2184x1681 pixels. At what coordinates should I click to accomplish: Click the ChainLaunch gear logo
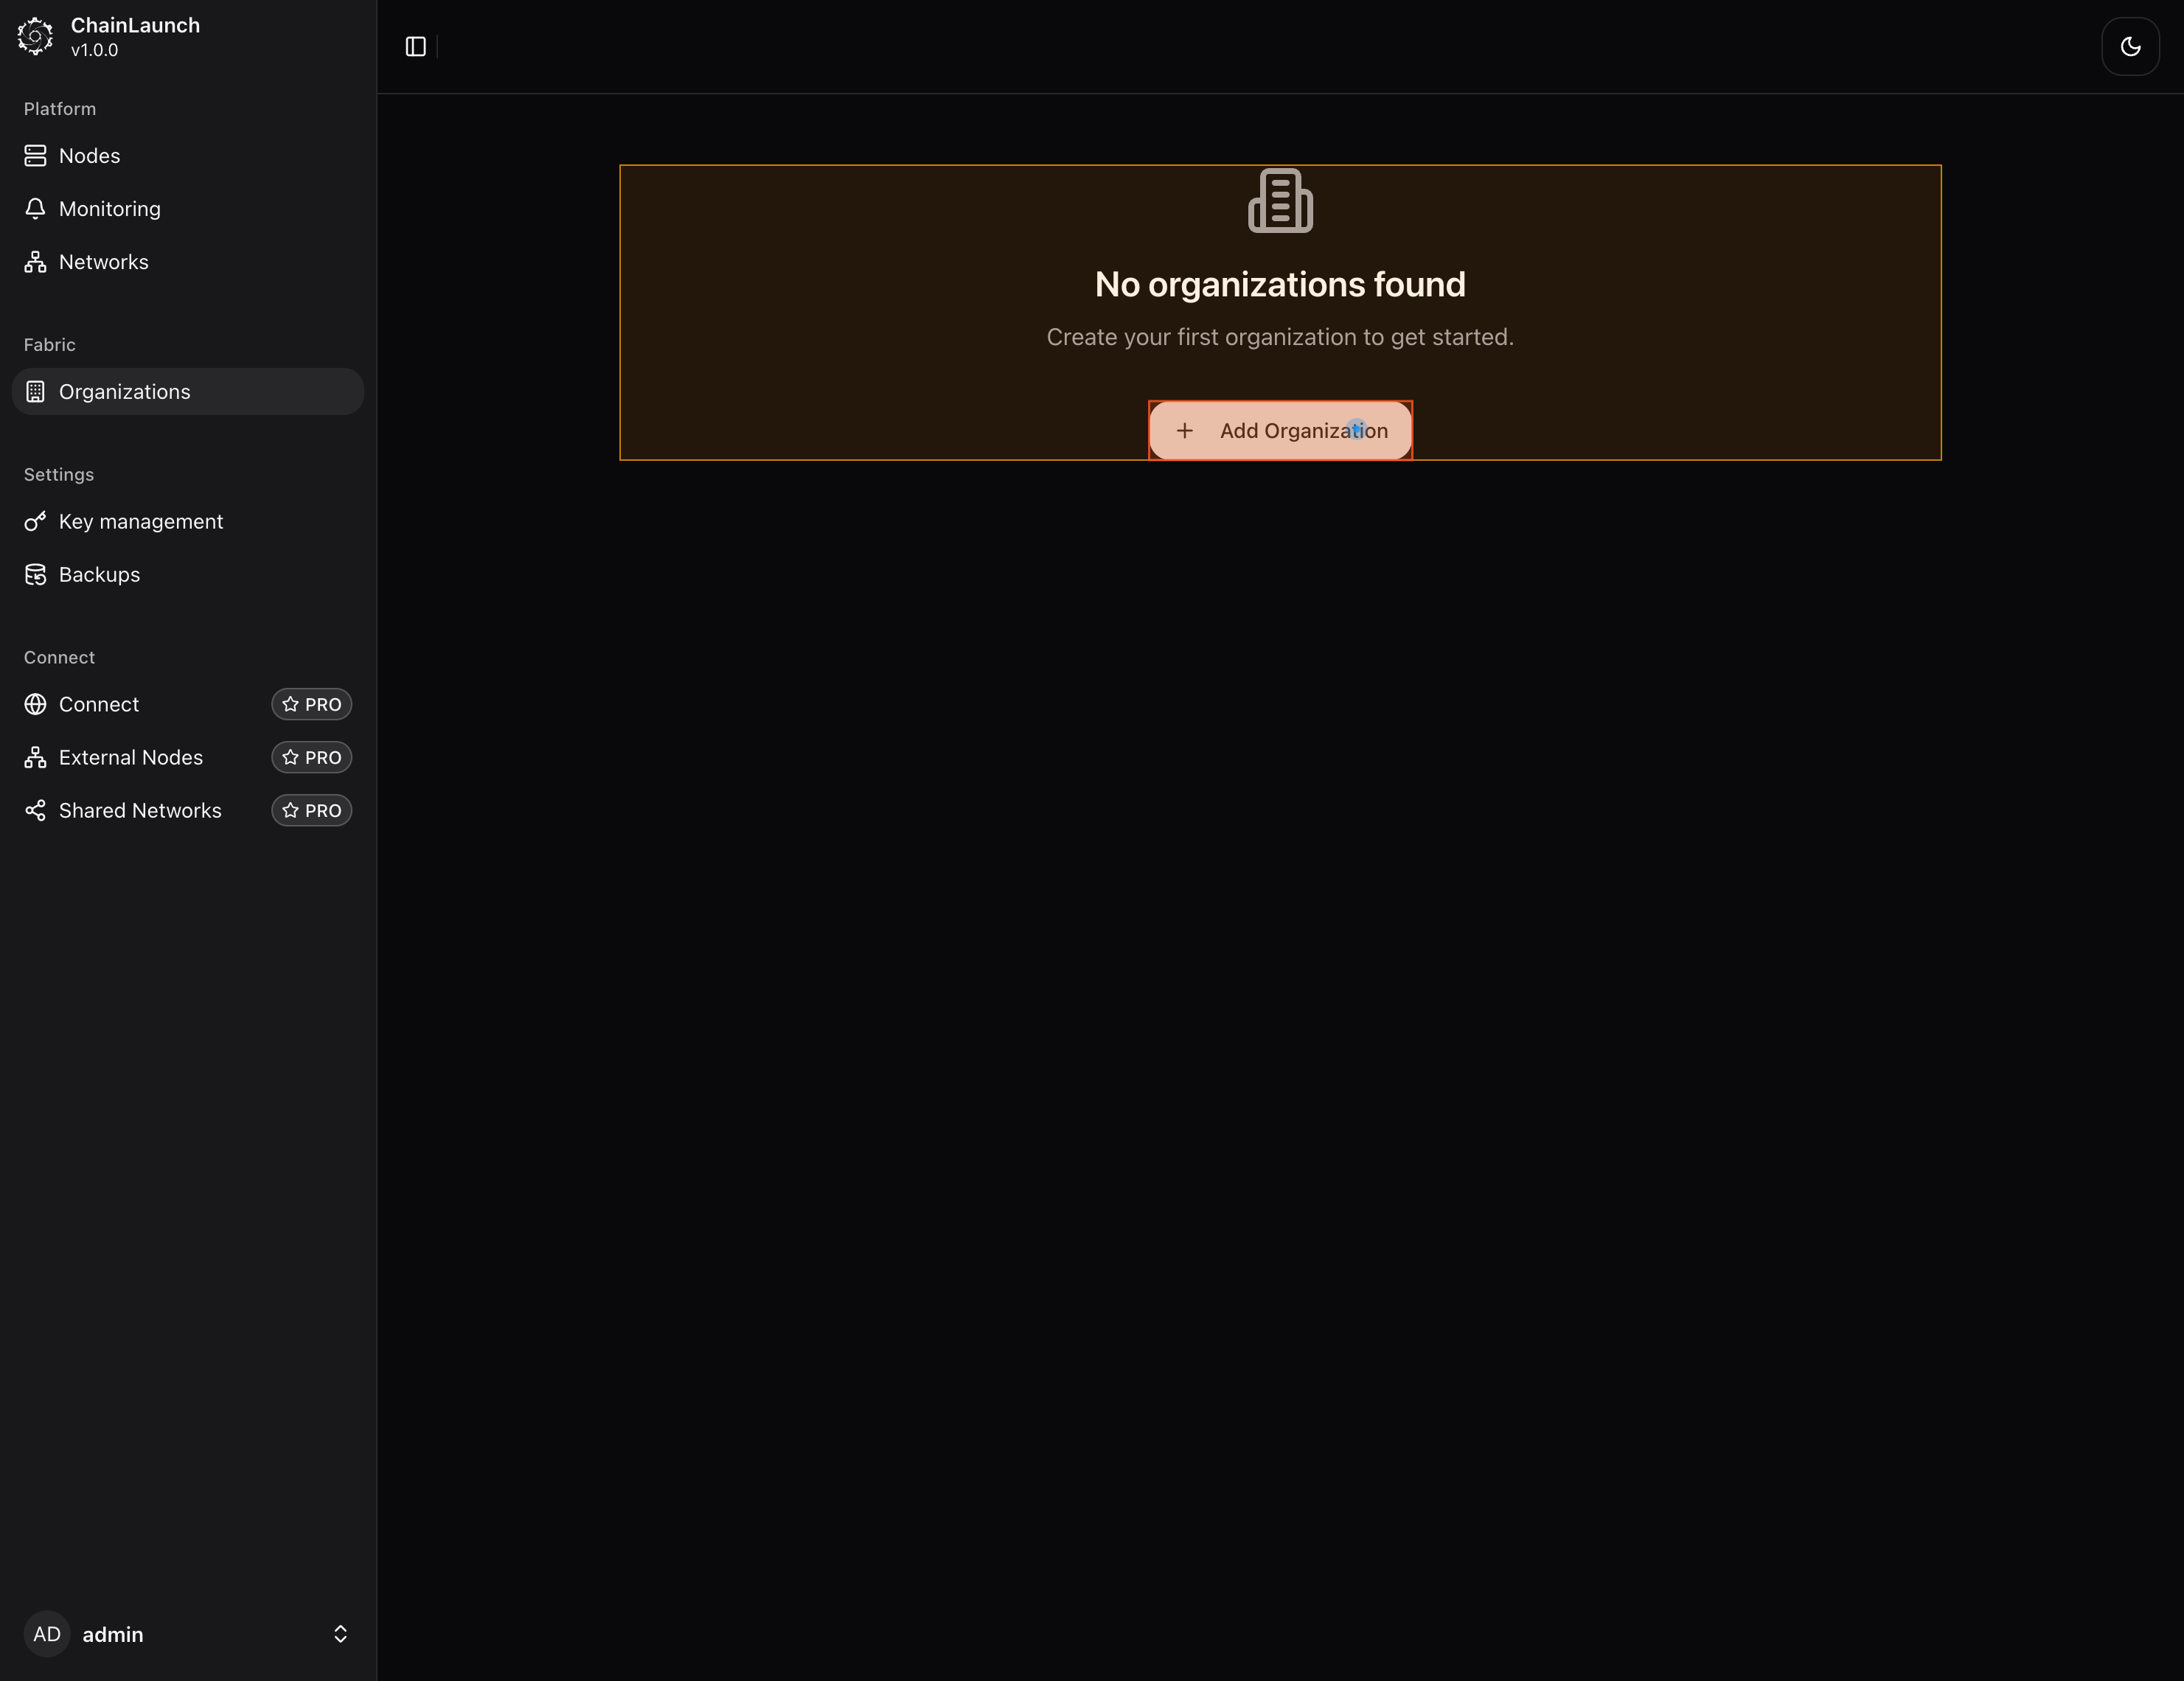[x=36, y=37]
